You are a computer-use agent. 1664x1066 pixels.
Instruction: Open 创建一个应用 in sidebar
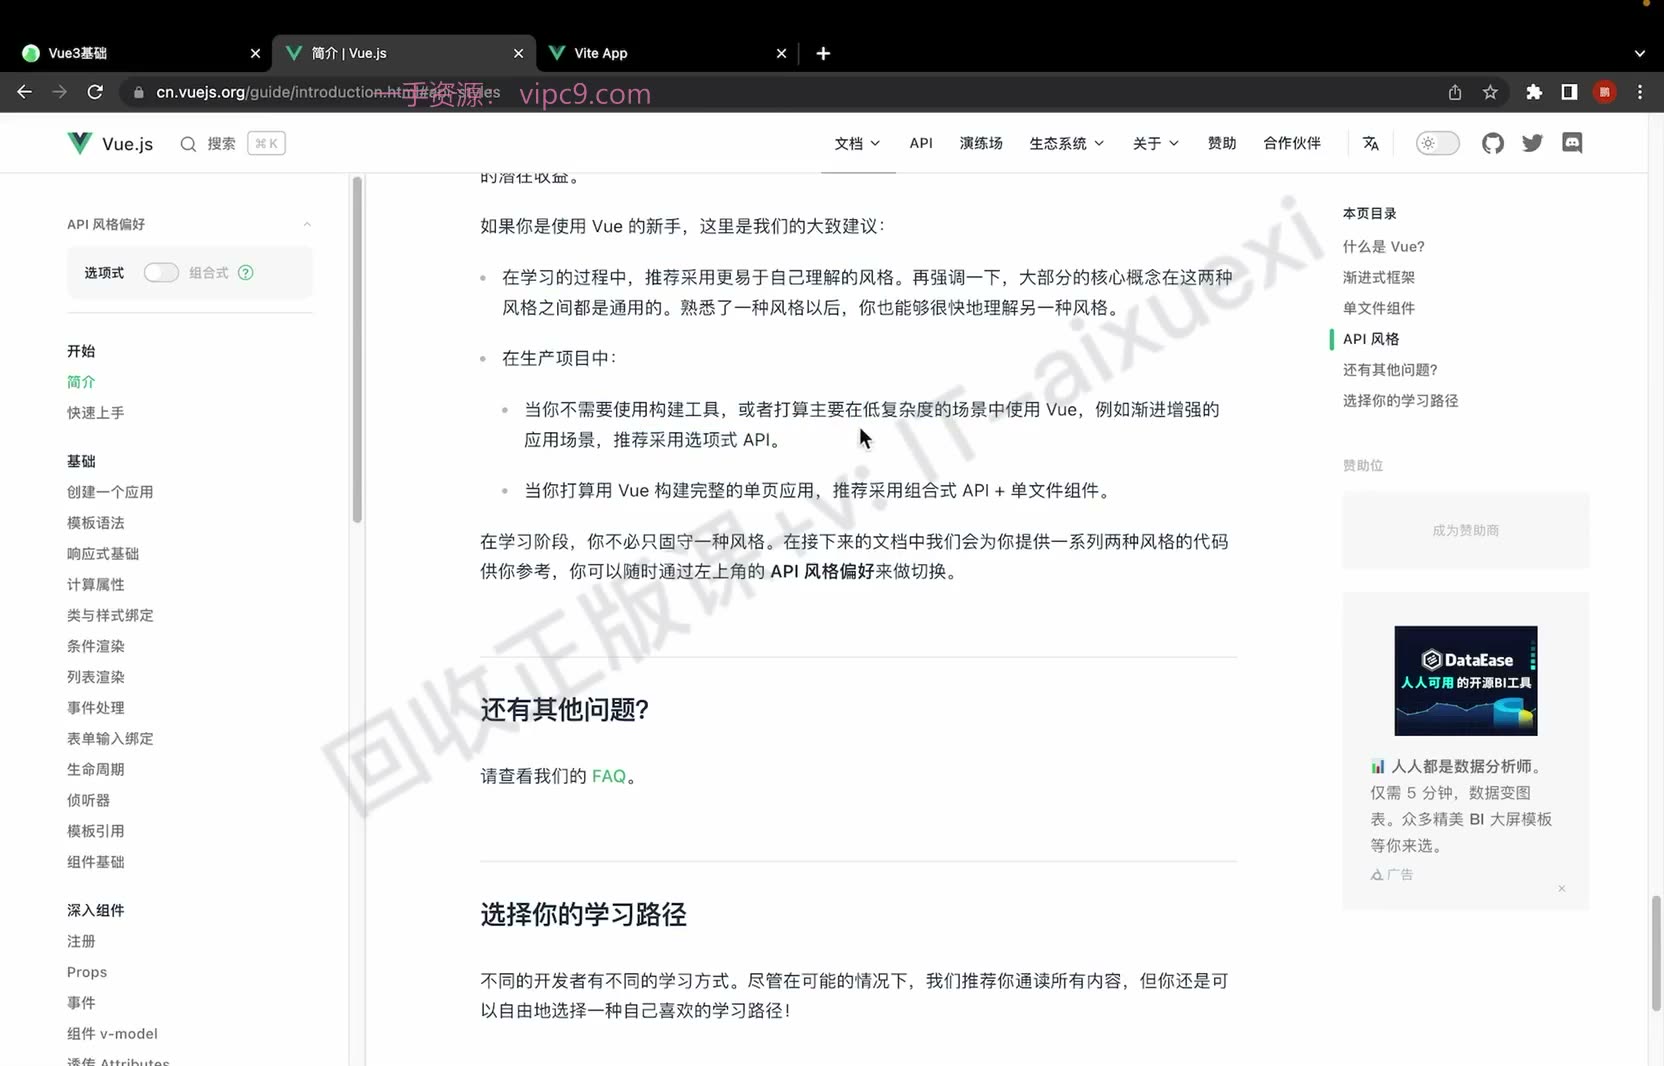[x=110, y=492]
